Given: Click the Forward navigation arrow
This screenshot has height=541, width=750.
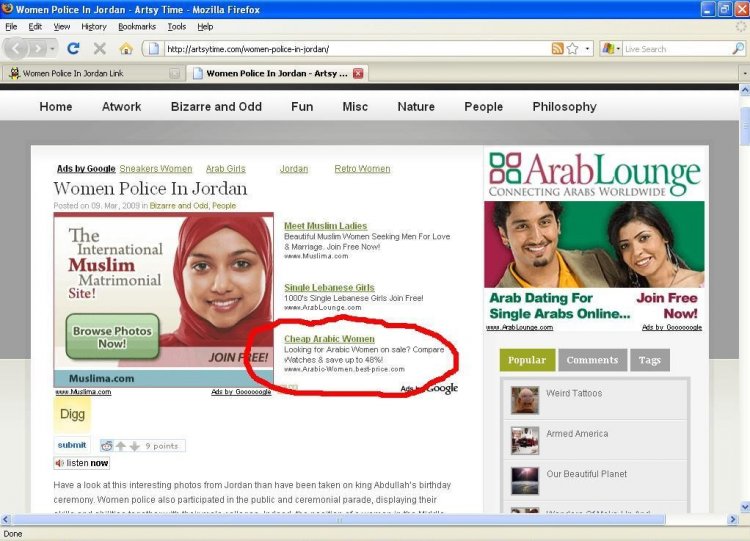Looking at the screenshot, I should (38, 49).
